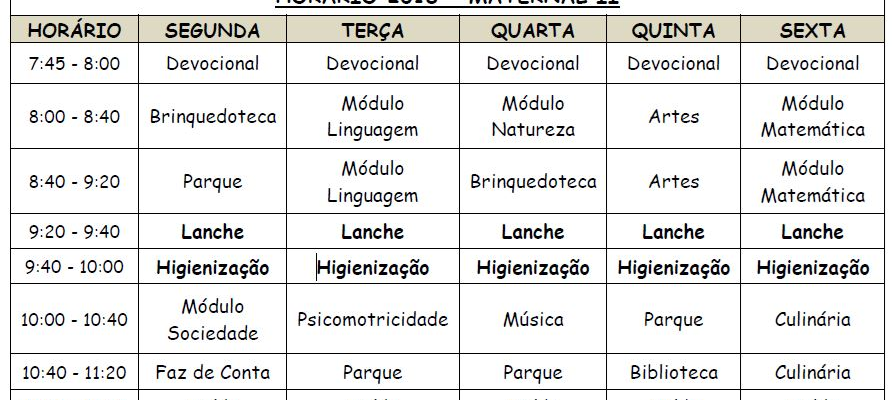Select the TERÇA column header
This screenshot has width=892, height=400.
(x=373, y=29)
